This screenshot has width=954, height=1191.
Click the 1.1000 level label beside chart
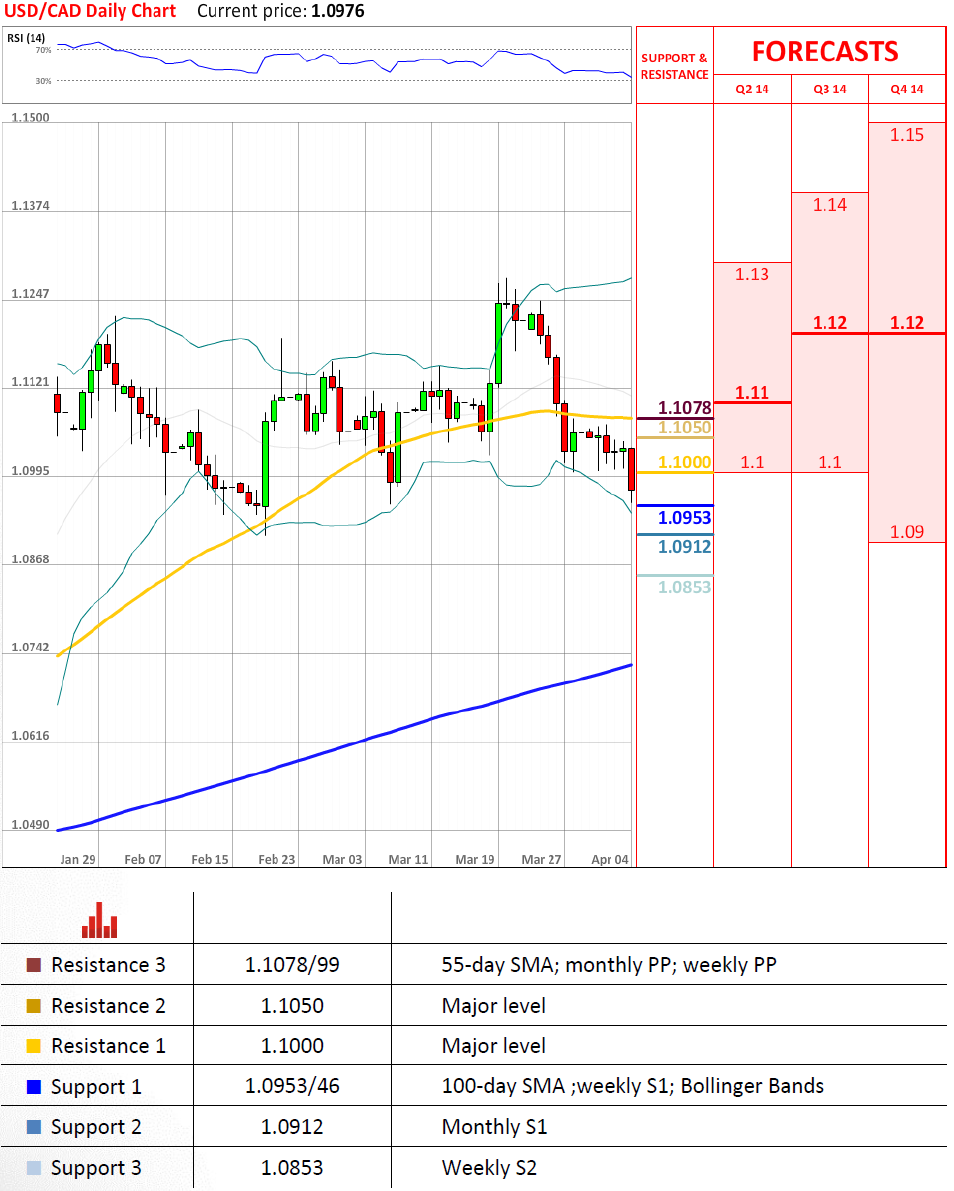tap(684, 463)
